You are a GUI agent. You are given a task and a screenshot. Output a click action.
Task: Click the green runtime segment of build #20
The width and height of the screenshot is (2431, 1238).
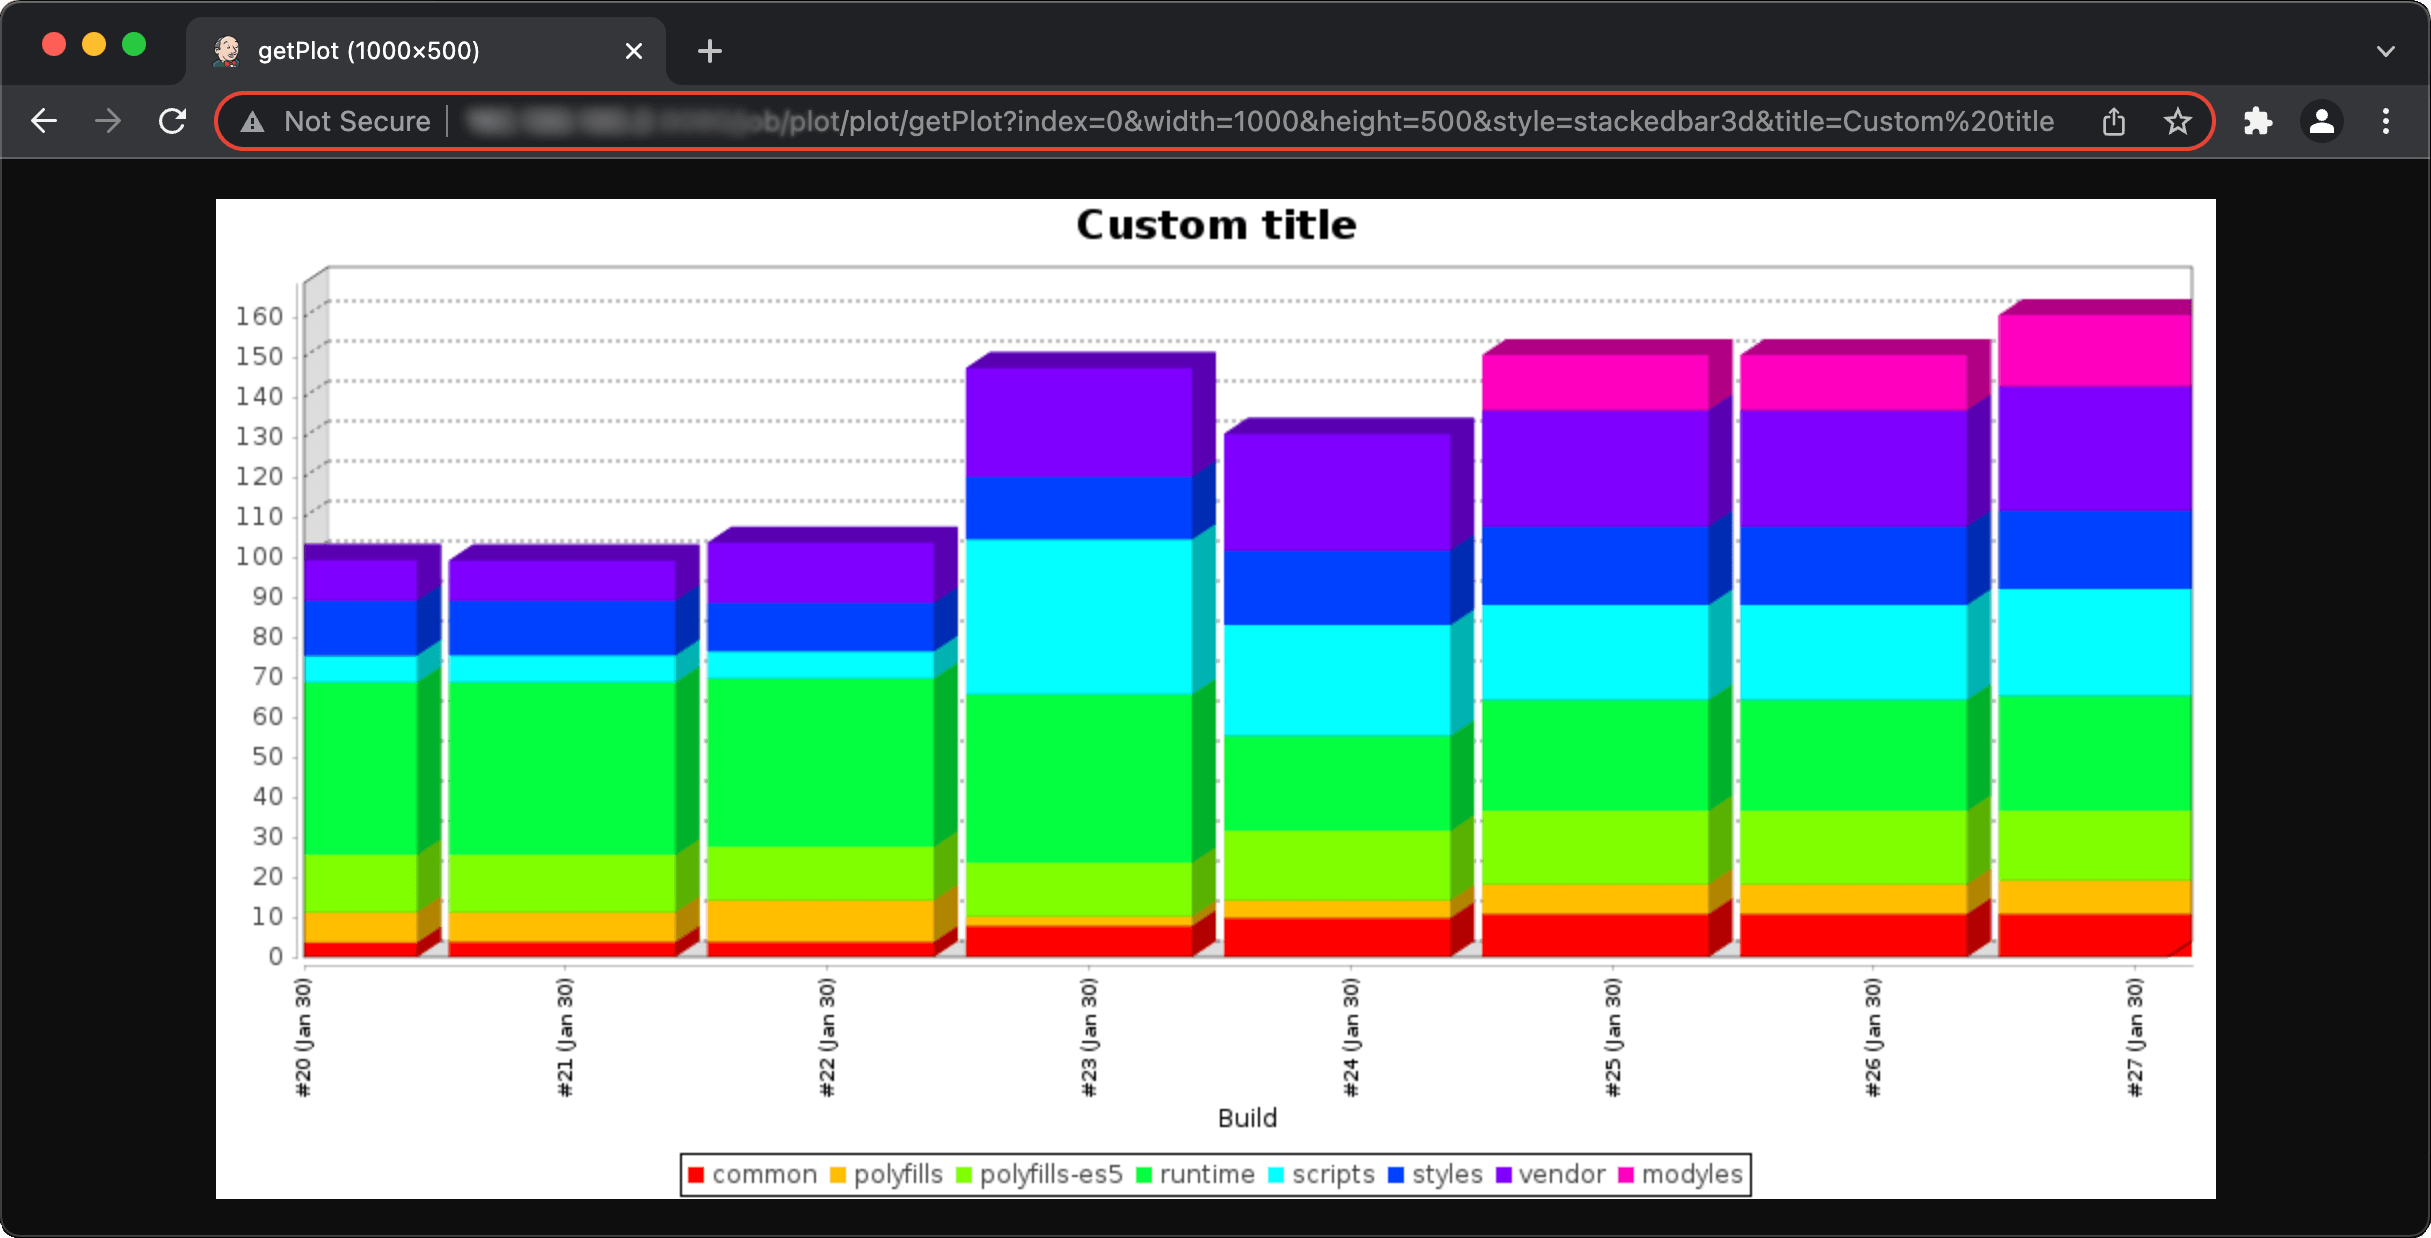tap(360, 768)
